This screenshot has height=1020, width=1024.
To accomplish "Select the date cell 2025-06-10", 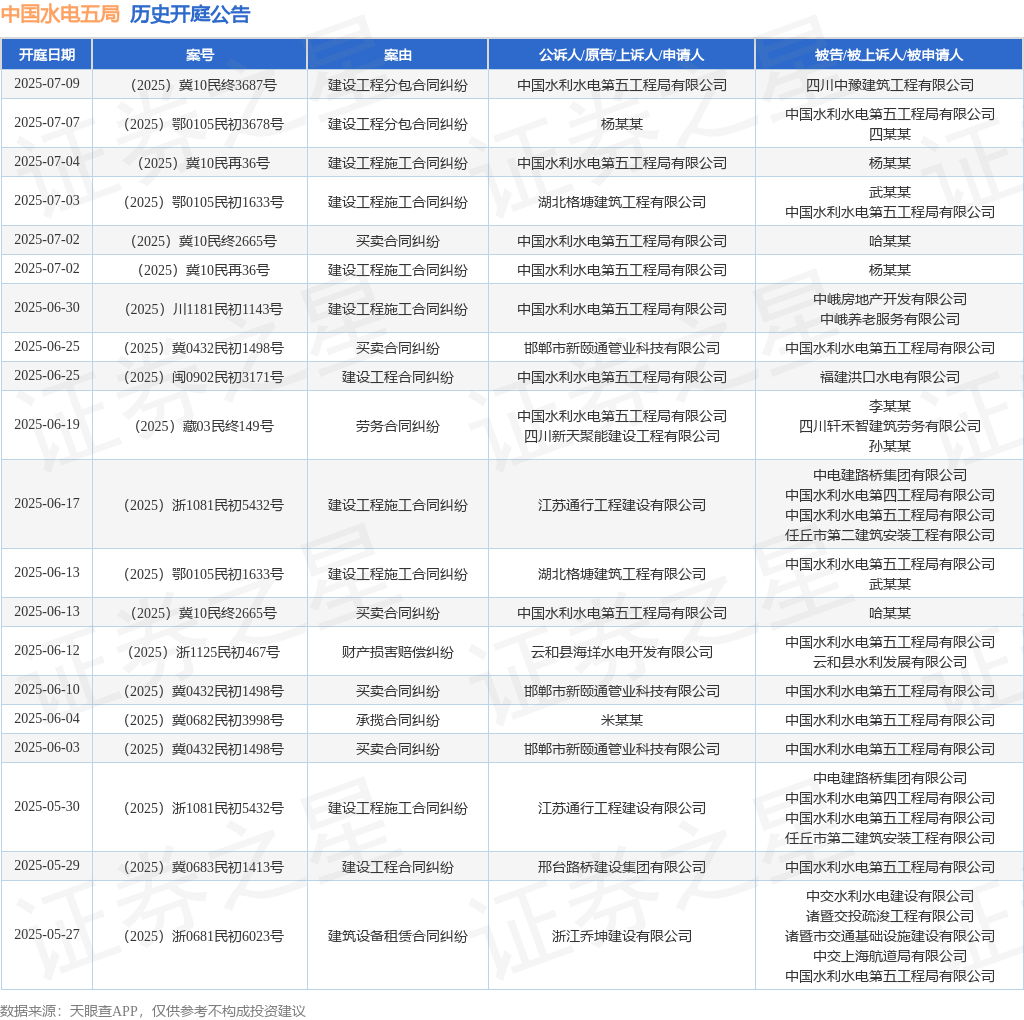I will (47, 690).
